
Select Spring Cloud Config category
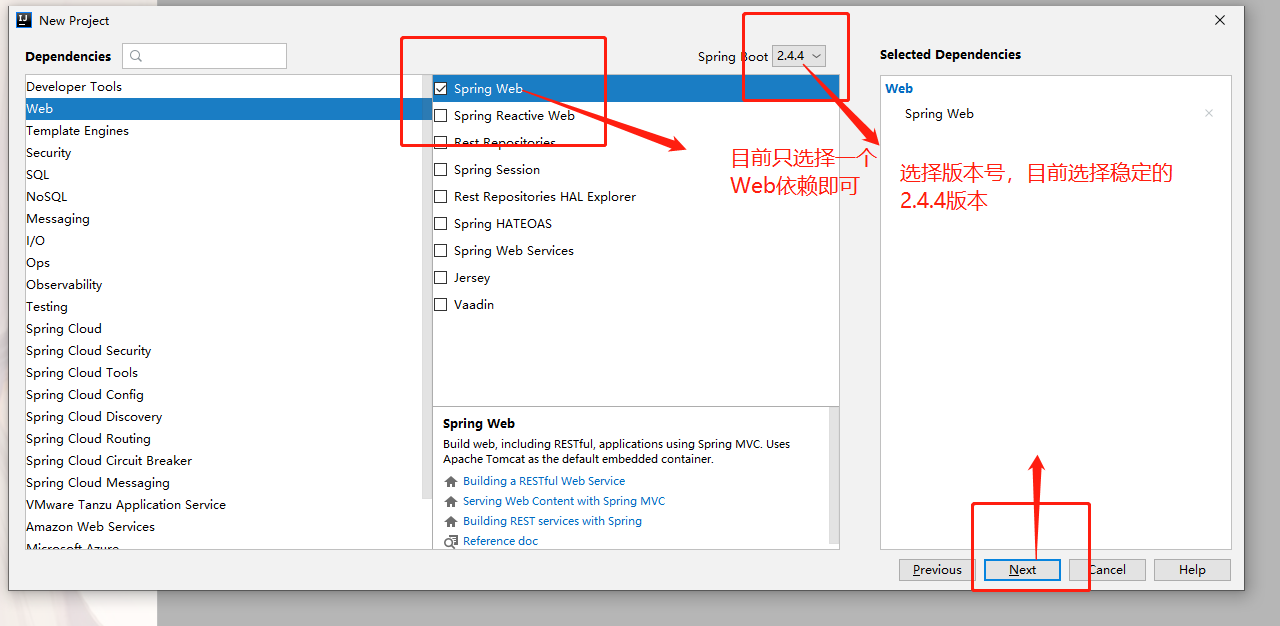(224, 395)
